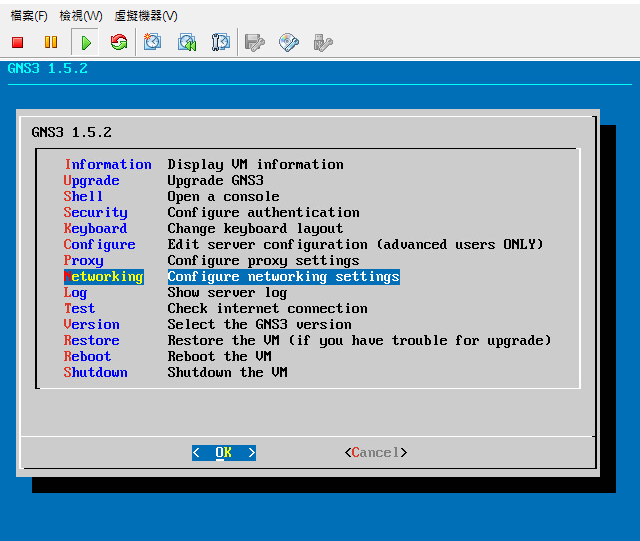The width and height of the screenshot is (640, 541).
Task: Click 'Check internet connection' description
Action: 267,309
